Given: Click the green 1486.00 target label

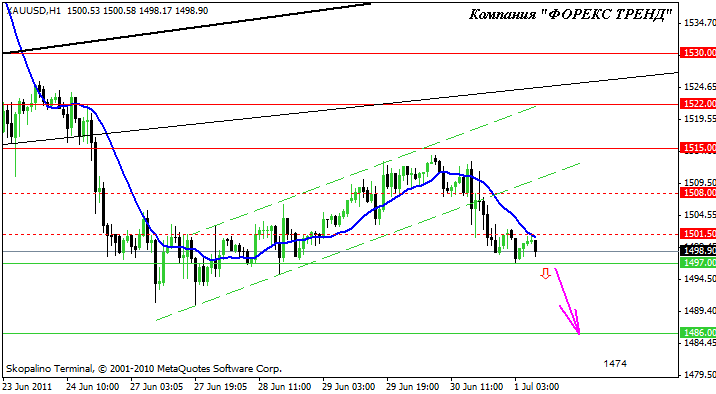Looking at the screenshot, I should click(x=698, y=333).
